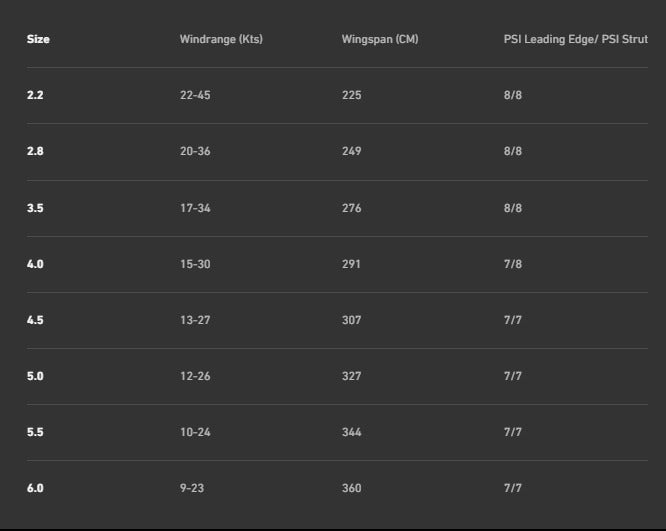Click the Windrange (Kts) column header
The image size is (666, 531).
pos(221,40)
